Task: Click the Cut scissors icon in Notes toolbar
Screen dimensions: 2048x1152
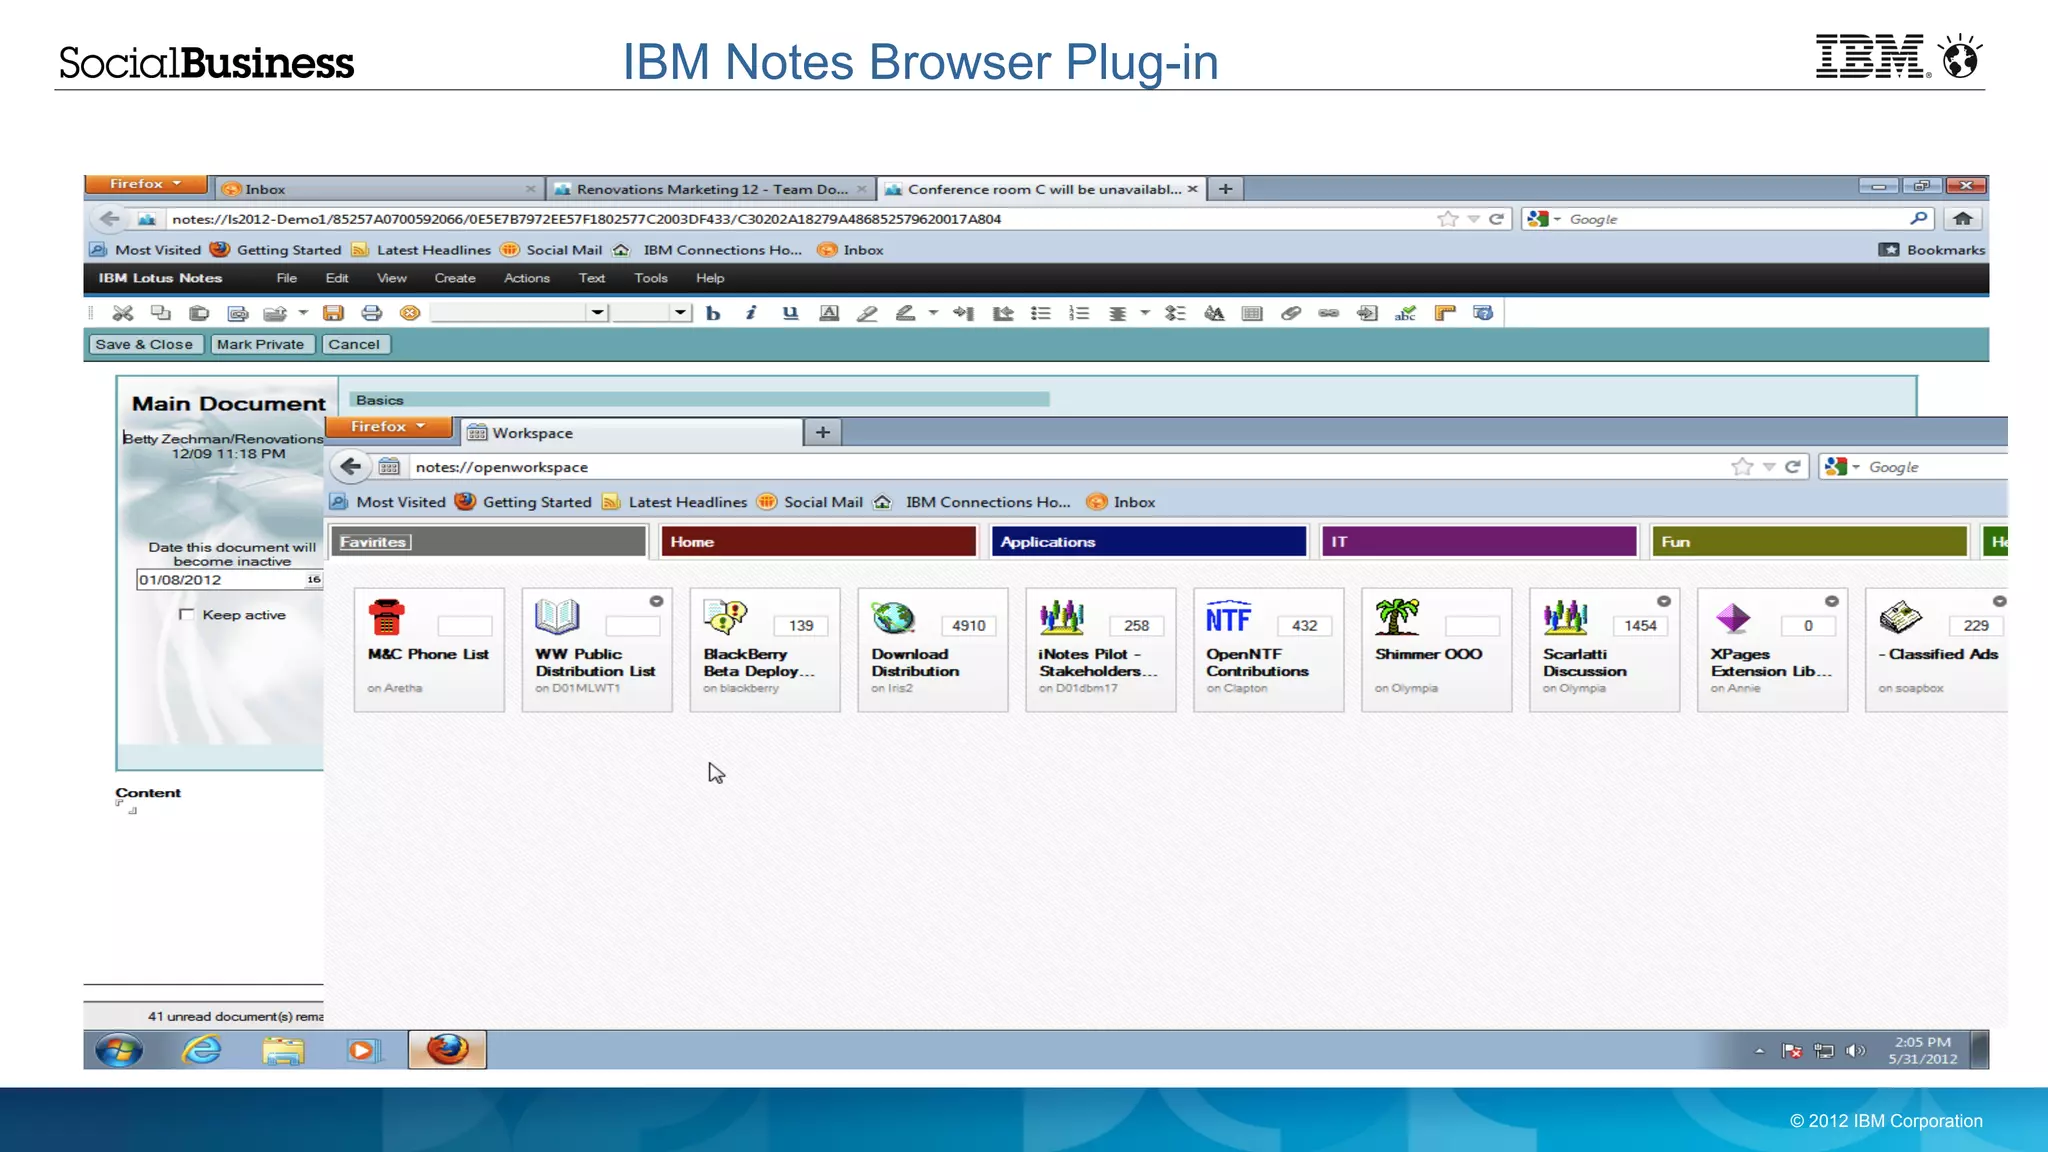Action: pos(123,314)
